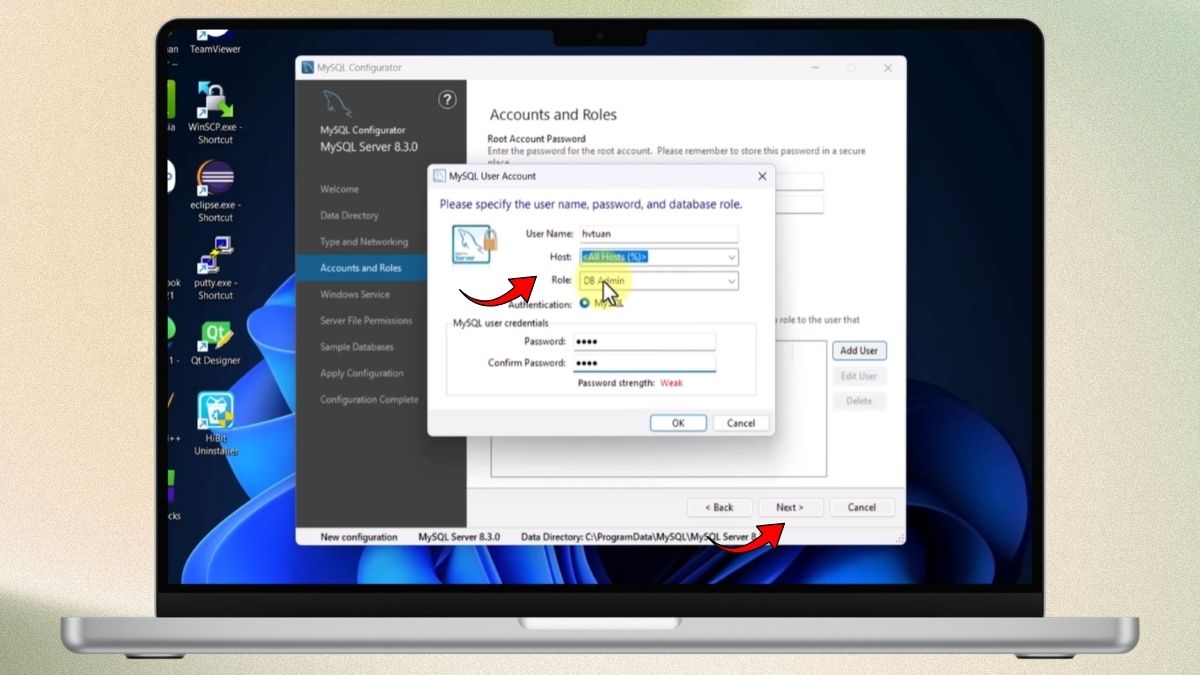Go to the Configuration Complete step

pyautogui.click(x=369, y=399)
